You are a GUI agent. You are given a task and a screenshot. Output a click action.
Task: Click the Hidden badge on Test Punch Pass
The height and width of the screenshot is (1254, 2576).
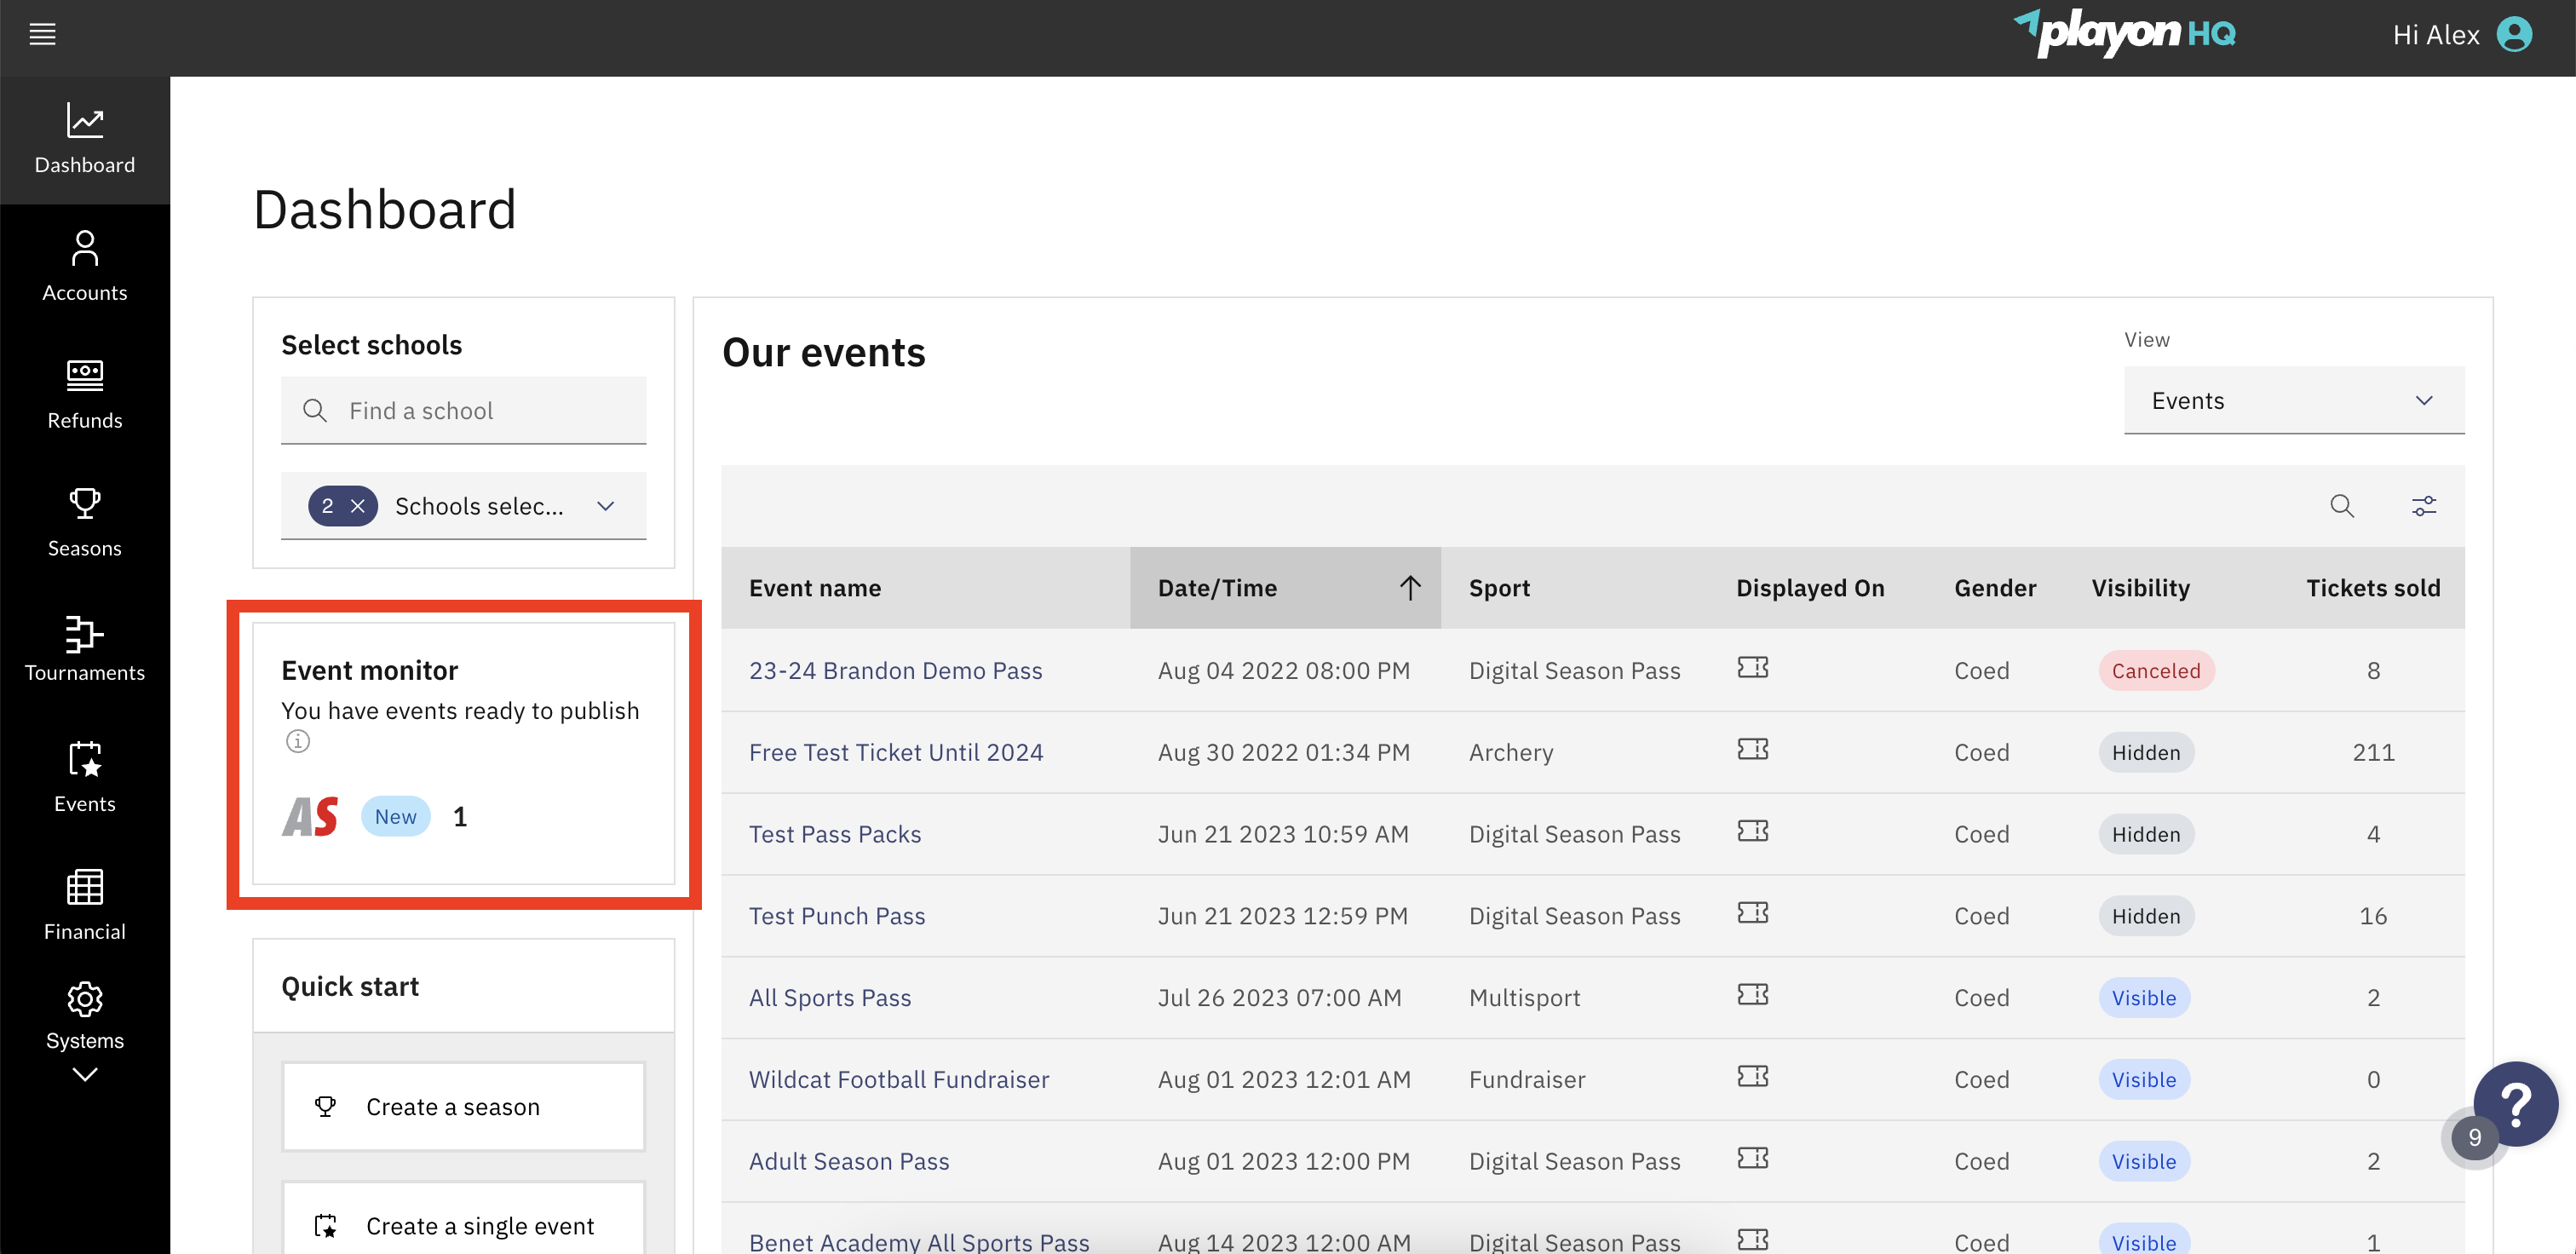click(x=2146, y=915)
